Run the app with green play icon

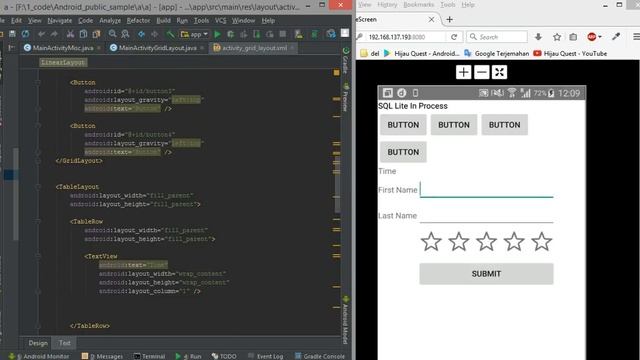coord(217,34)
